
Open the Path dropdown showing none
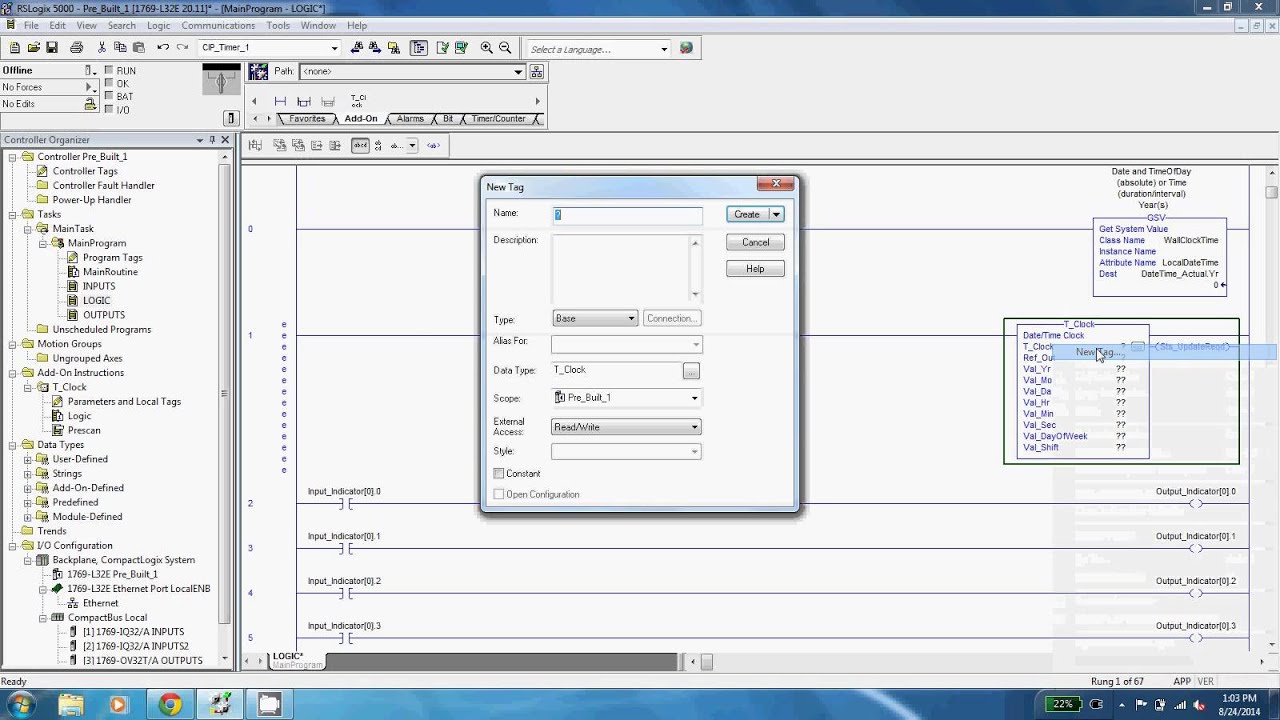point(413,72)
